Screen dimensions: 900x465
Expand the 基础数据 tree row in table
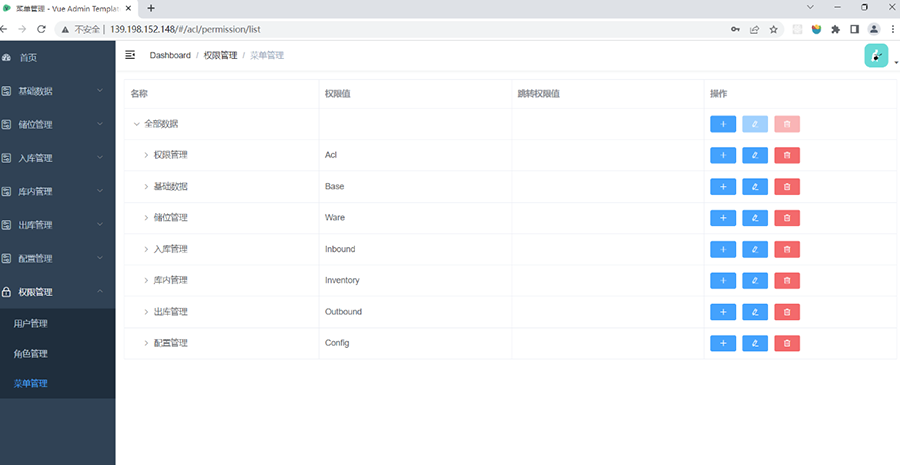click(x=146, y=187)
